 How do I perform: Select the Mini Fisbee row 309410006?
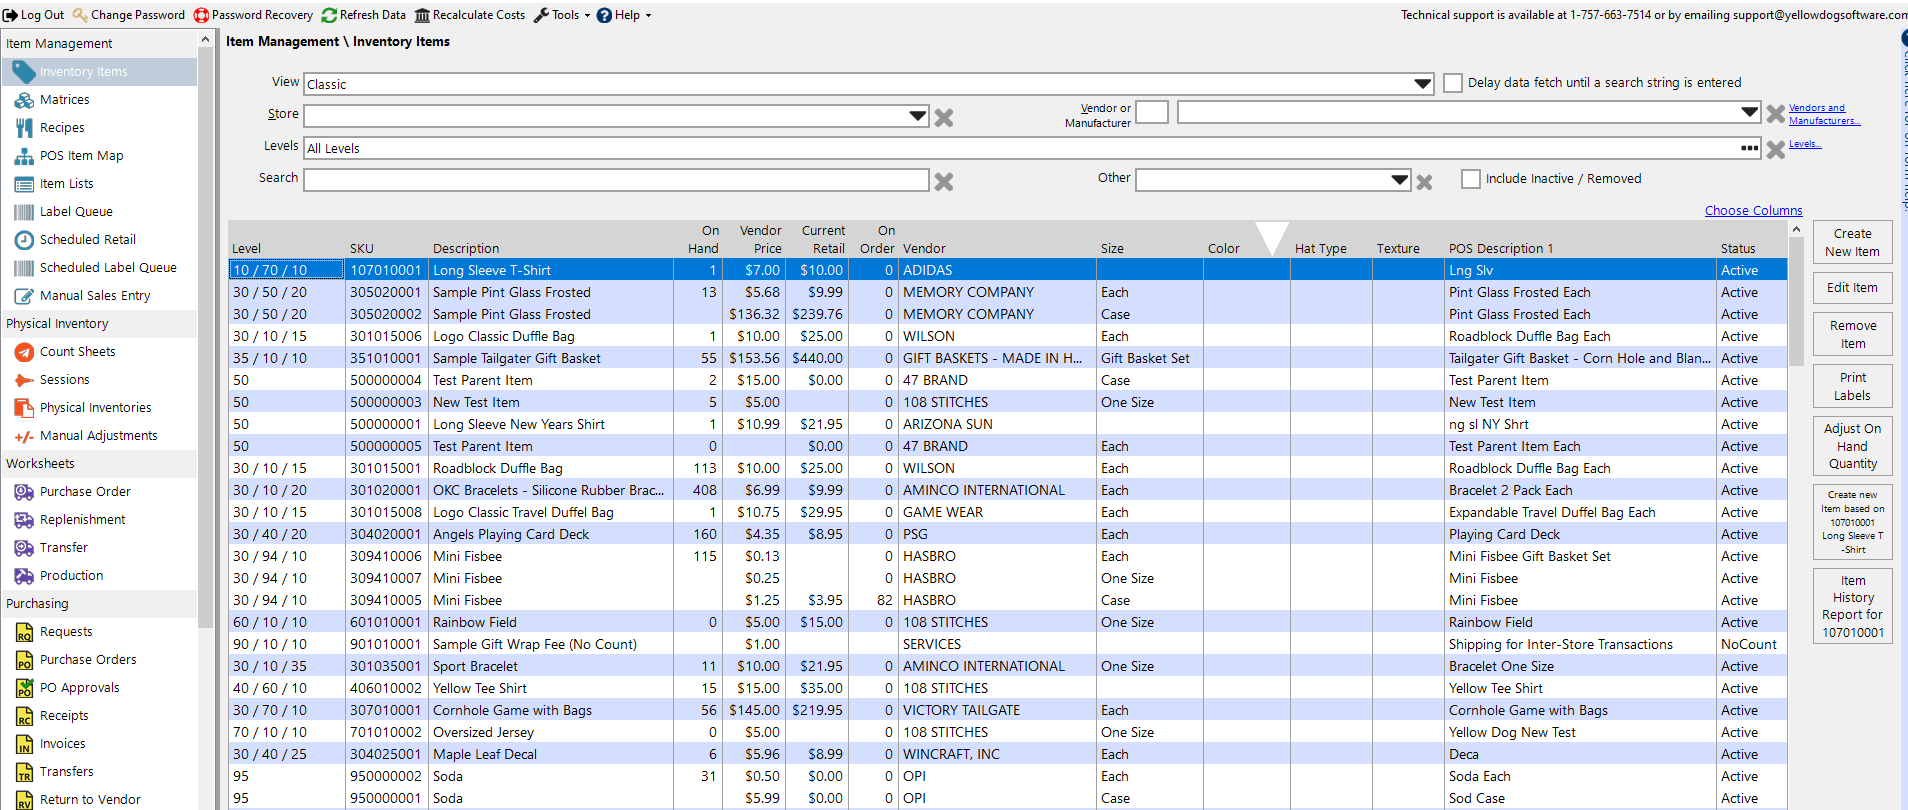1008,556
